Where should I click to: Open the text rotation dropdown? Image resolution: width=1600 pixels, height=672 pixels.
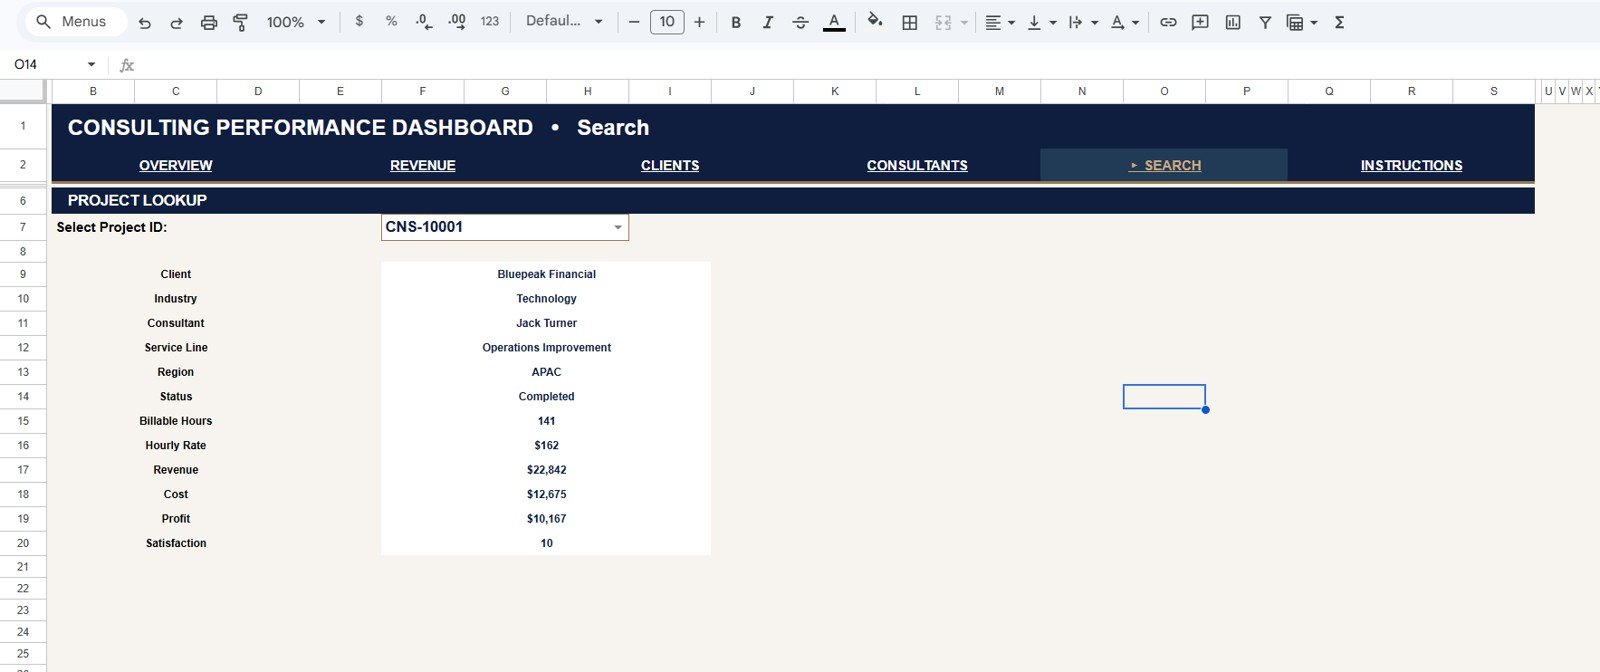pos(1125,22)
